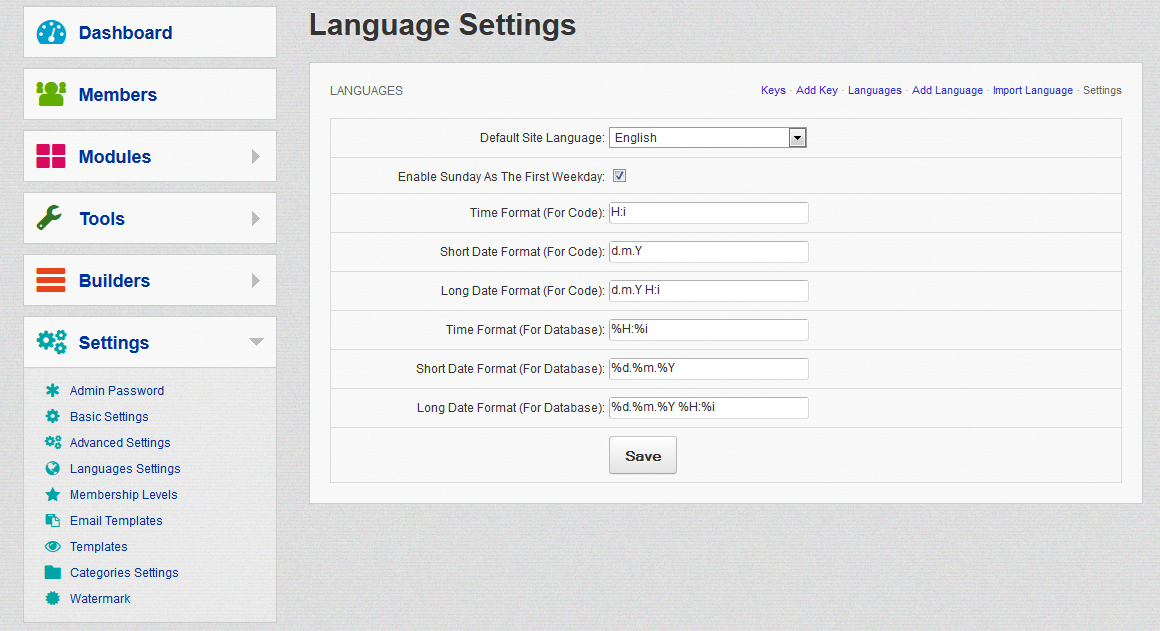Click the Tools wrench icon

pyautogui.click(x=51, y=218)
